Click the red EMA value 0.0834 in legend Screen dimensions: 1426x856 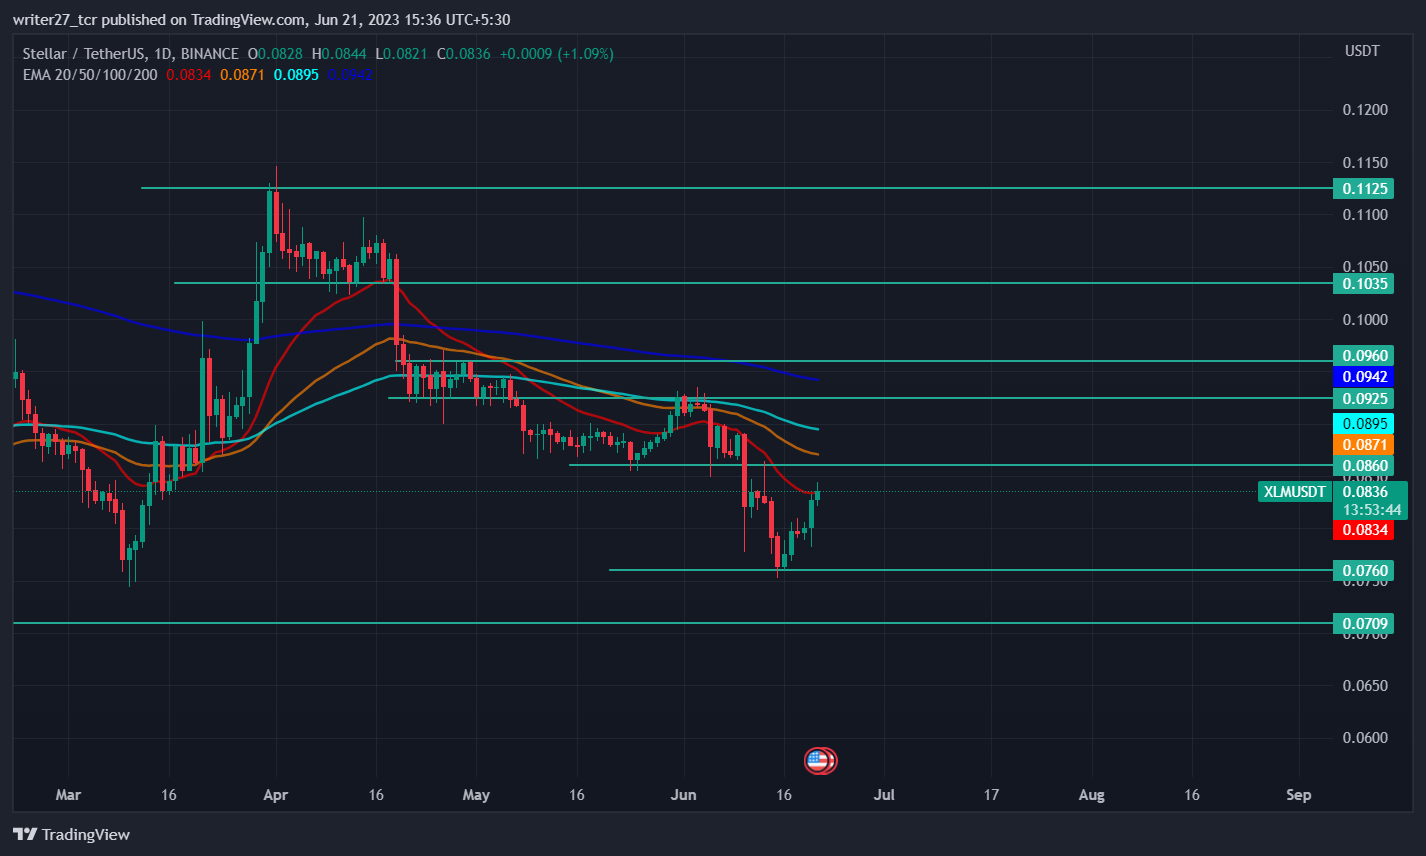pyautogui.click(x=189, y=74)
